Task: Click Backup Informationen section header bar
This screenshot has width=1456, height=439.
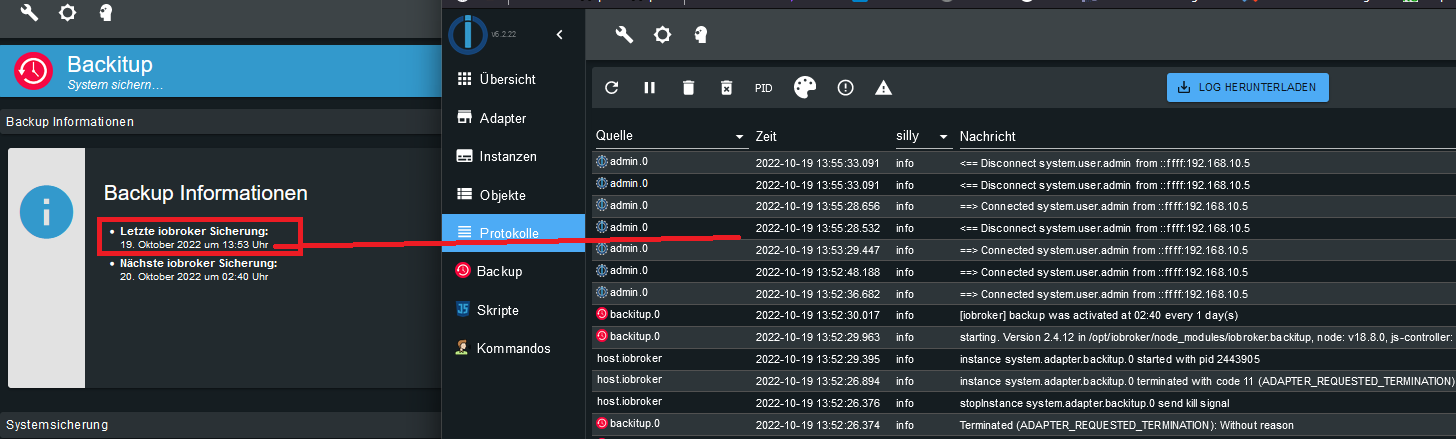Action: tap(220, 122)
